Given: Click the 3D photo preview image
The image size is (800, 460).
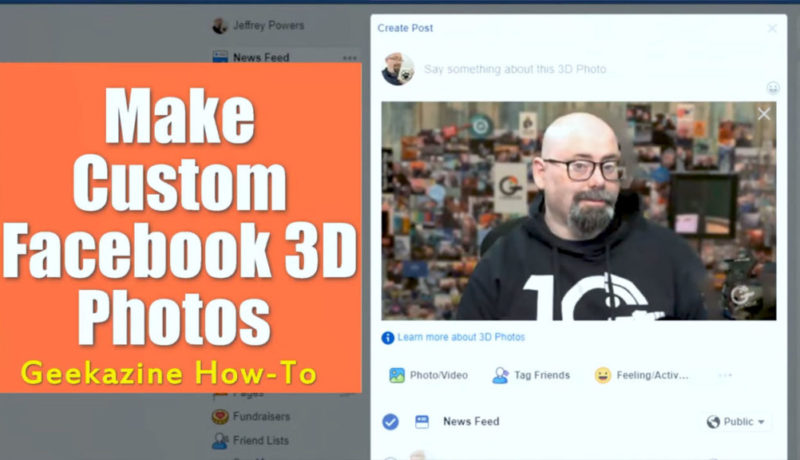Looking at the screenshot, I should pyautogui.click(x=579, y=211).
